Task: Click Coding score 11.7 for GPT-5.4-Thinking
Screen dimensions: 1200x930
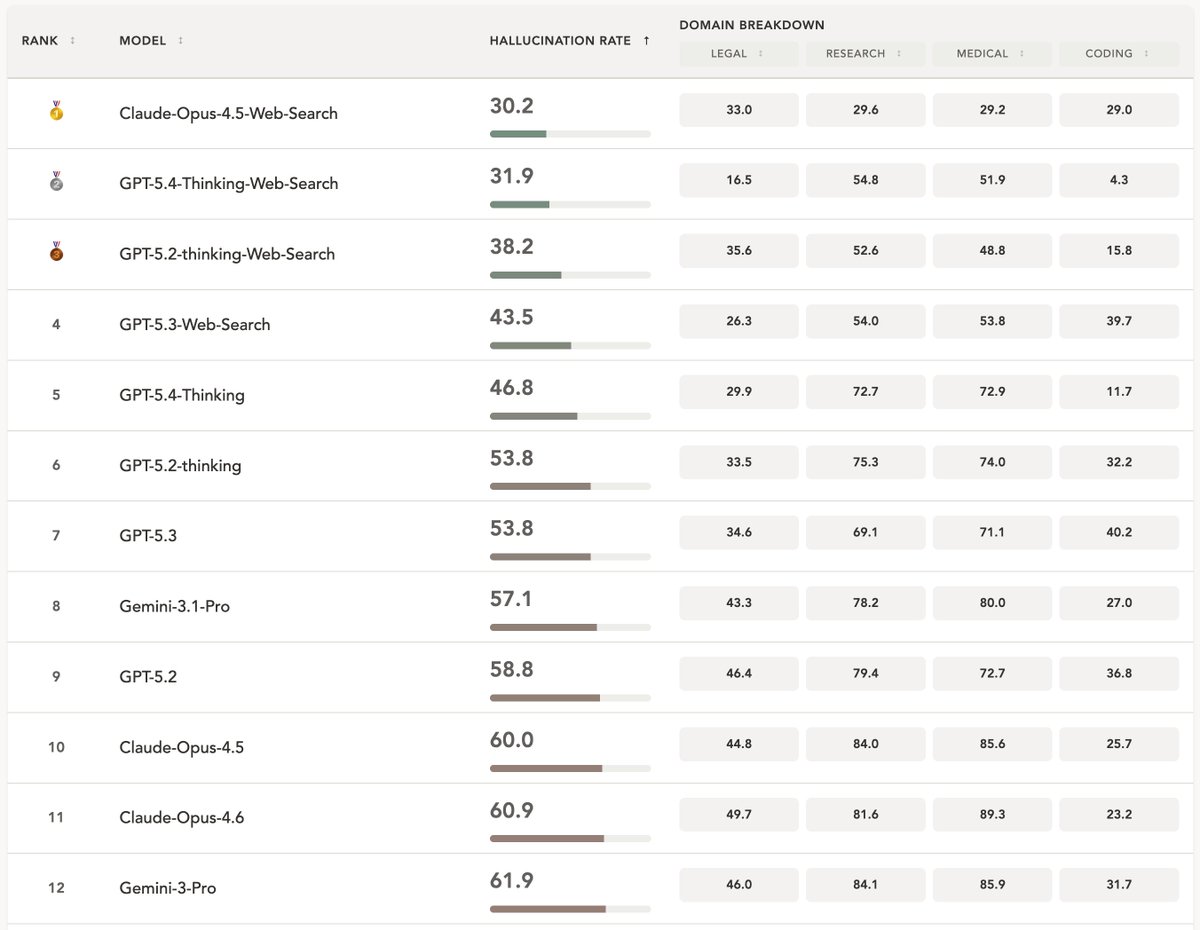Action: pyautogui.click(x=1119, y=392)
